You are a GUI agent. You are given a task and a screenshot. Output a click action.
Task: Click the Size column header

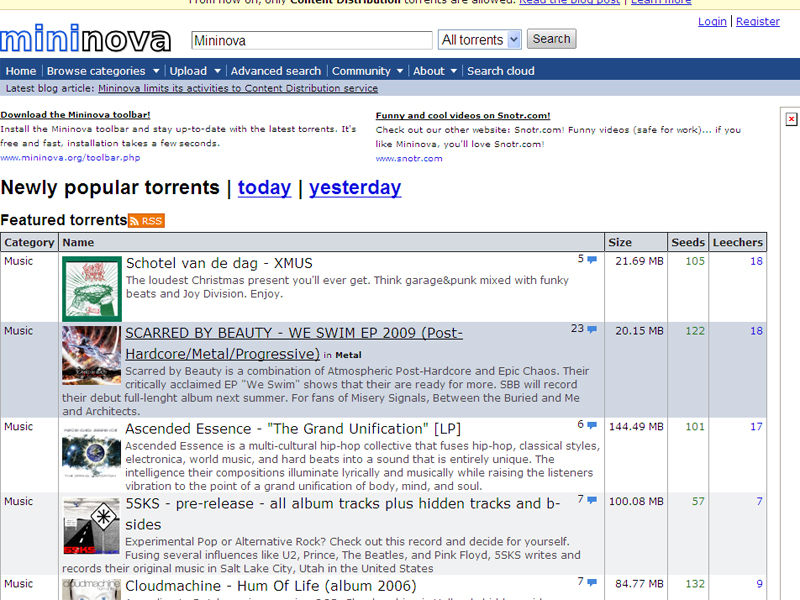click(x=636, y=242)
